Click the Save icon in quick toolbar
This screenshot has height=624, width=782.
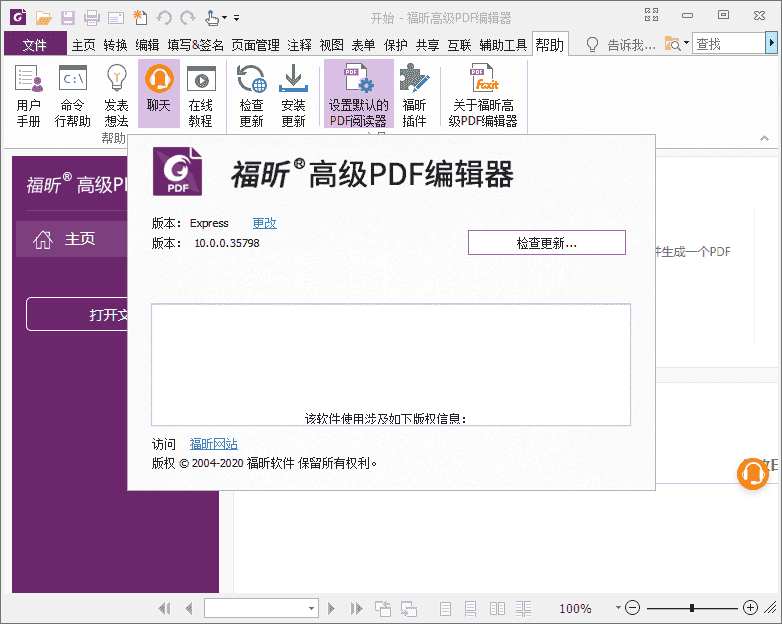click(x=68, y=18)
